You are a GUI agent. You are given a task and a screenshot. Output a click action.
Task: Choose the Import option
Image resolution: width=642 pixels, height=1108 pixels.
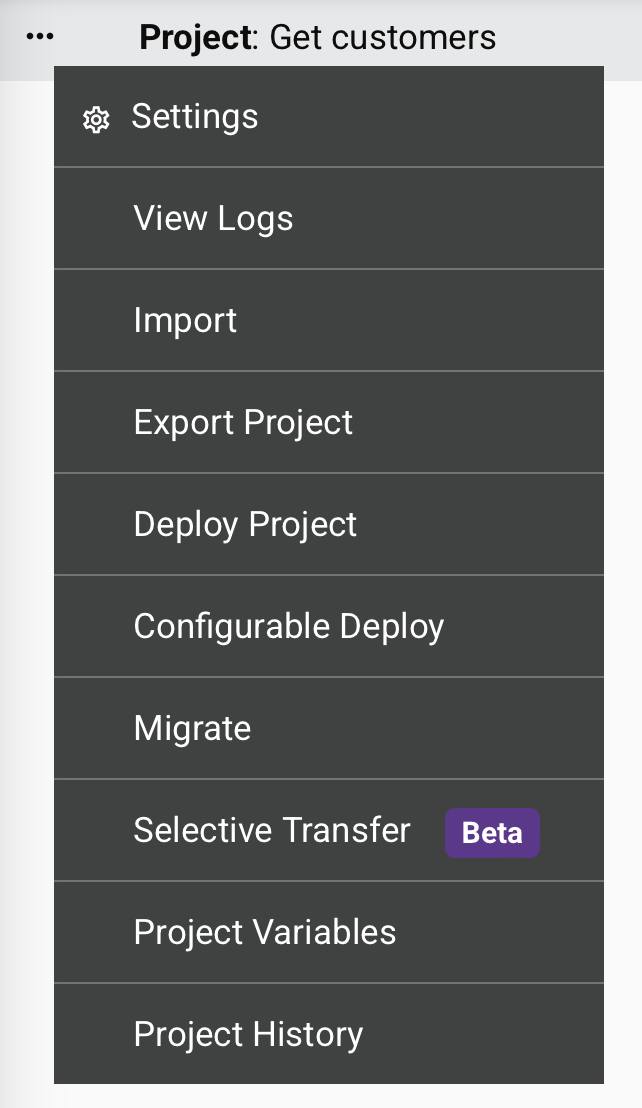185,321
